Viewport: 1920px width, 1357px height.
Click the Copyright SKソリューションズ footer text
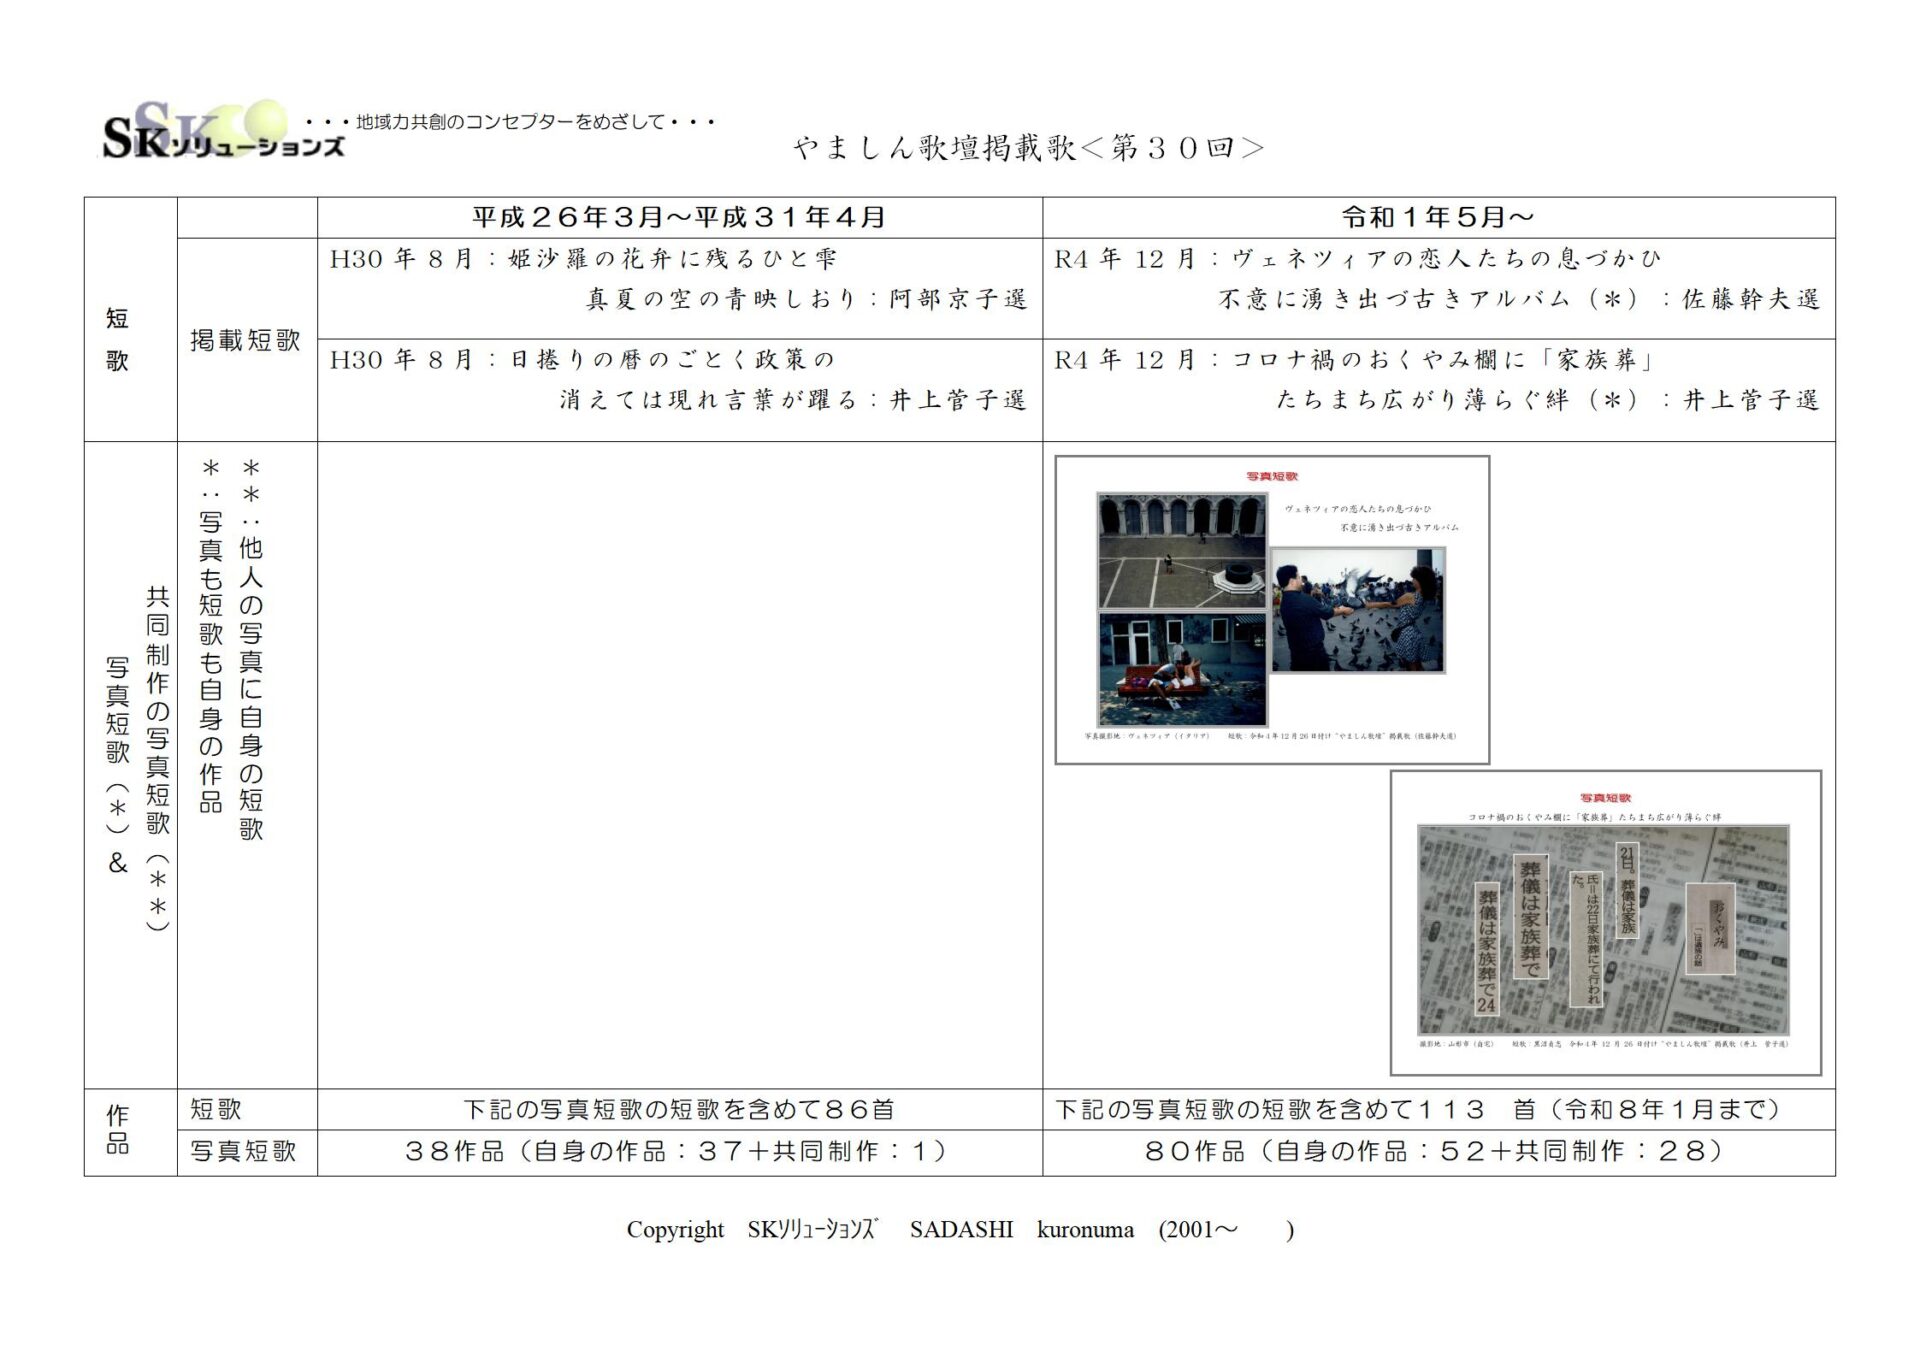[x=959, y=1229]
